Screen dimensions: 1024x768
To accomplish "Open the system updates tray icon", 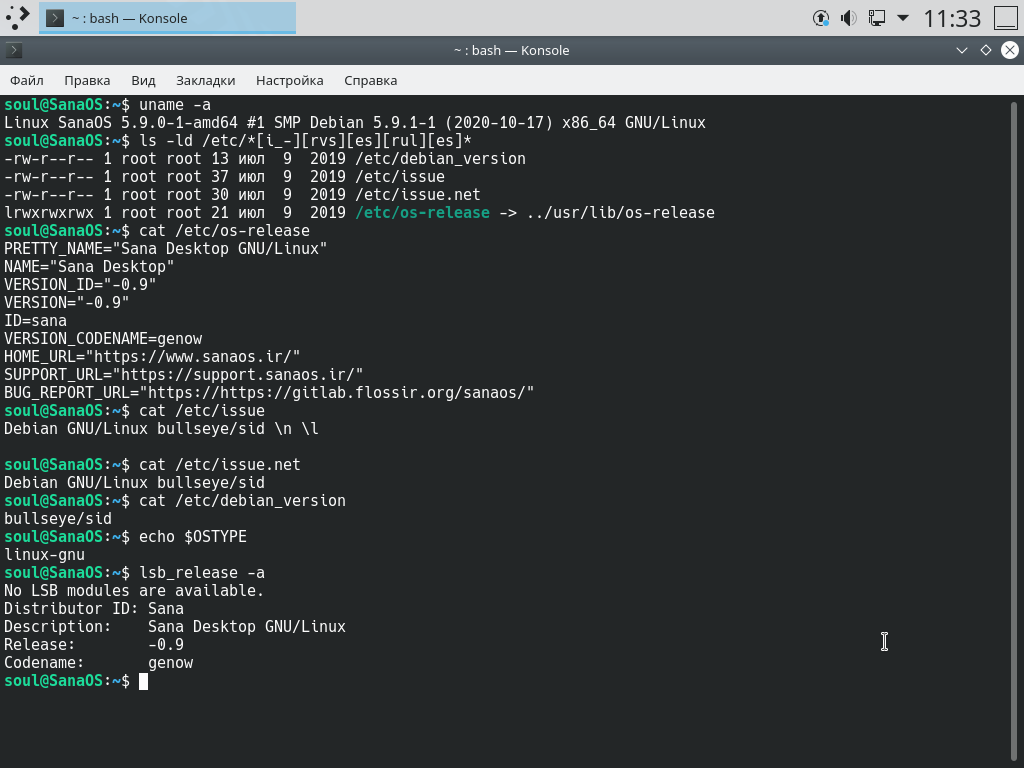I will coord(821,18).
